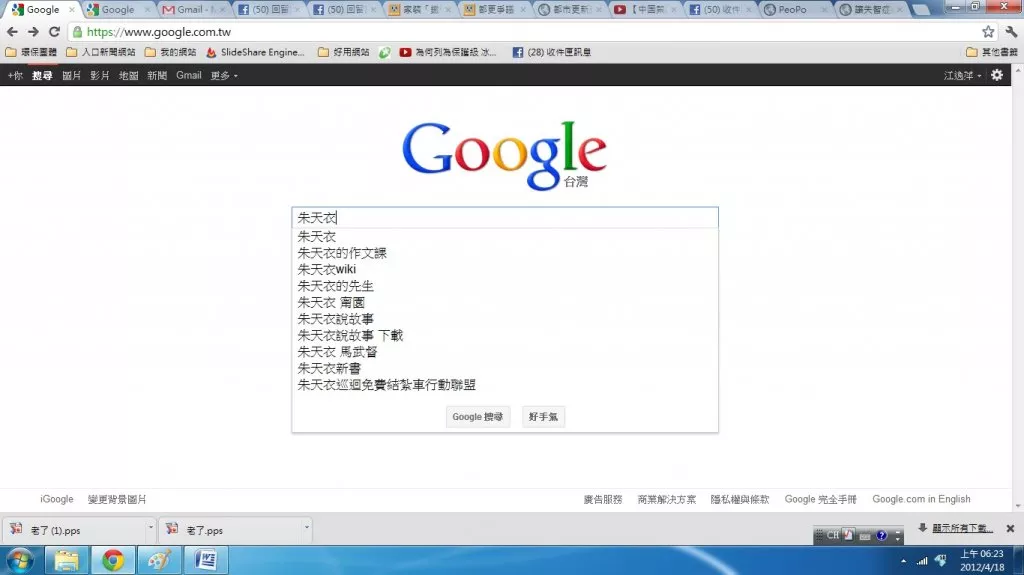This screenshot has width=1024, height=575.
Task: Click the address bar URL field
Action: click(522, 31)
